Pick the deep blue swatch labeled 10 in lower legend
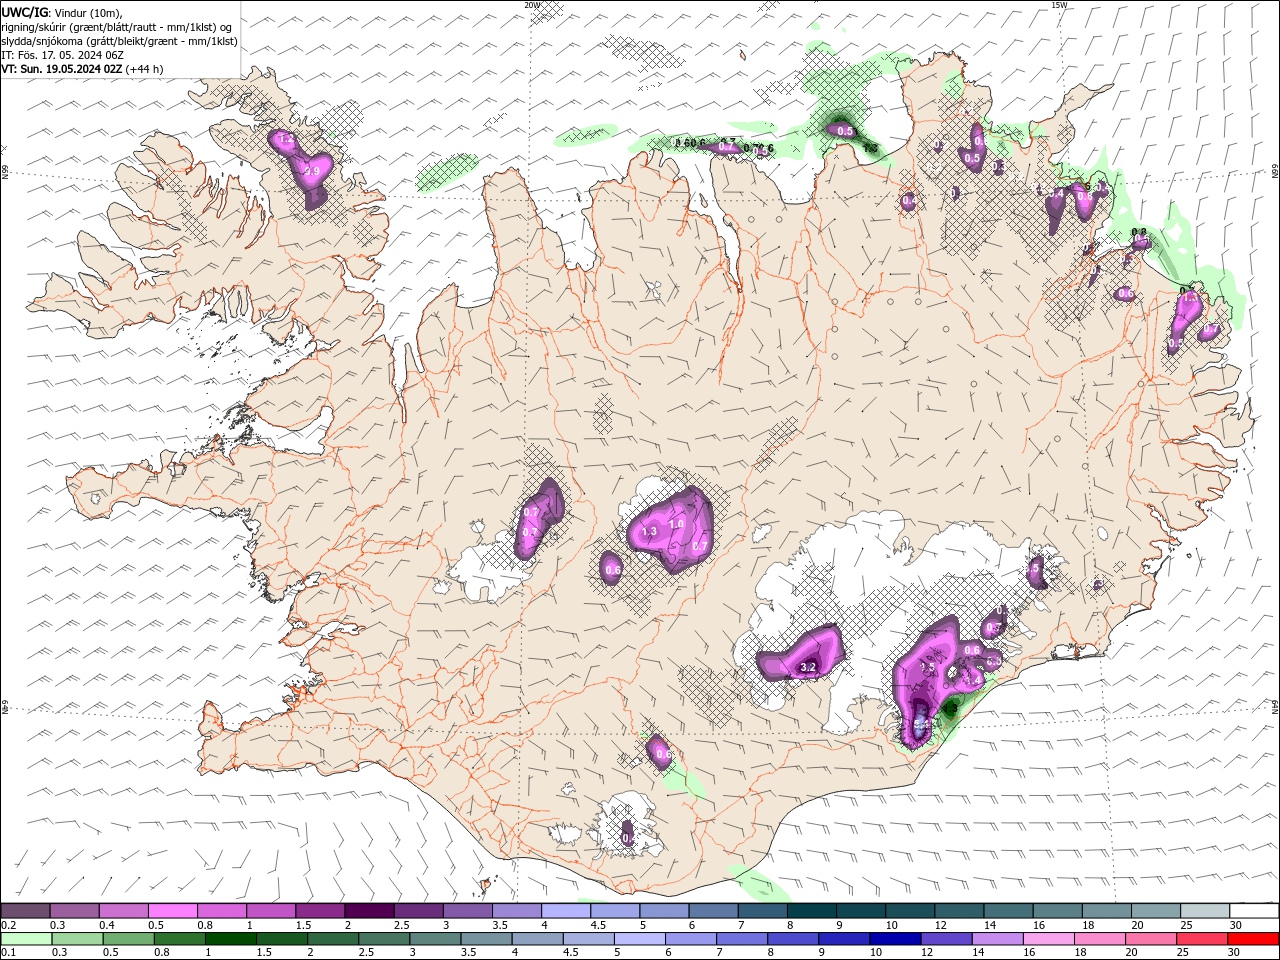This screenshot has width=1280, height=960. pyautogui.click(x=896, y=939)
